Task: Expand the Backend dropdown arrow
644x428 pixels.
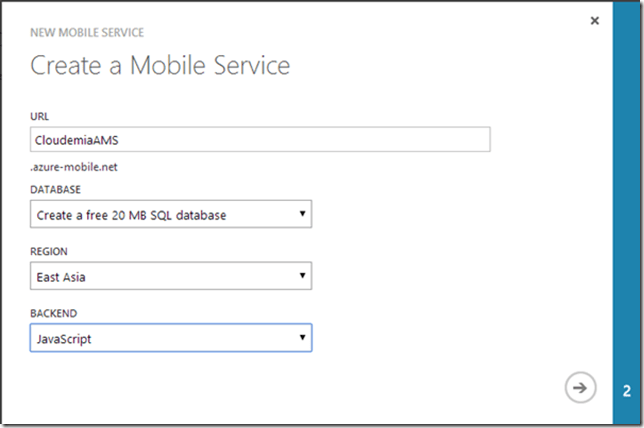Action: [x=301, y=338]
